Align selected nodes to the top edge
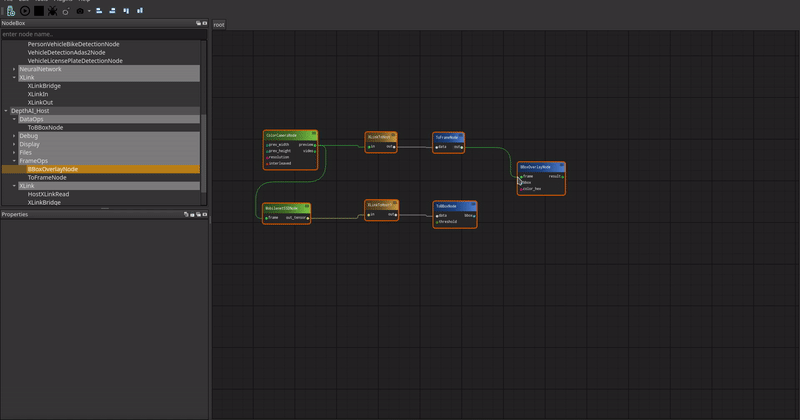Screen dimensions: 800x420 126,11
